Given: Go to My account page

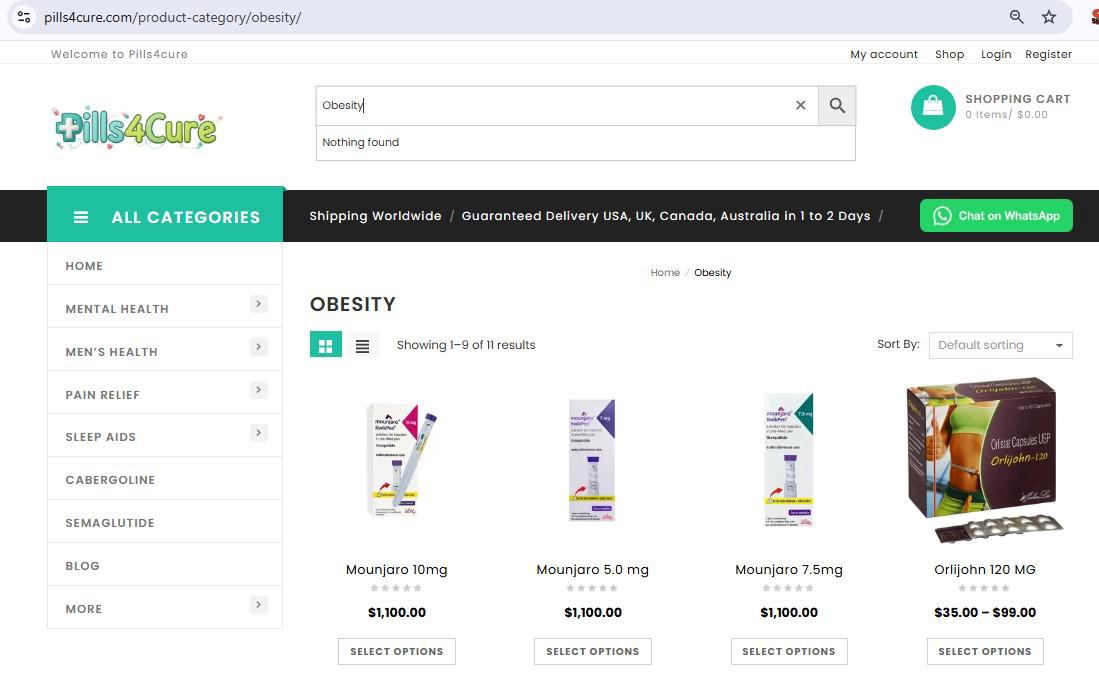Looking at the screenshot, I should coord(883,54).
